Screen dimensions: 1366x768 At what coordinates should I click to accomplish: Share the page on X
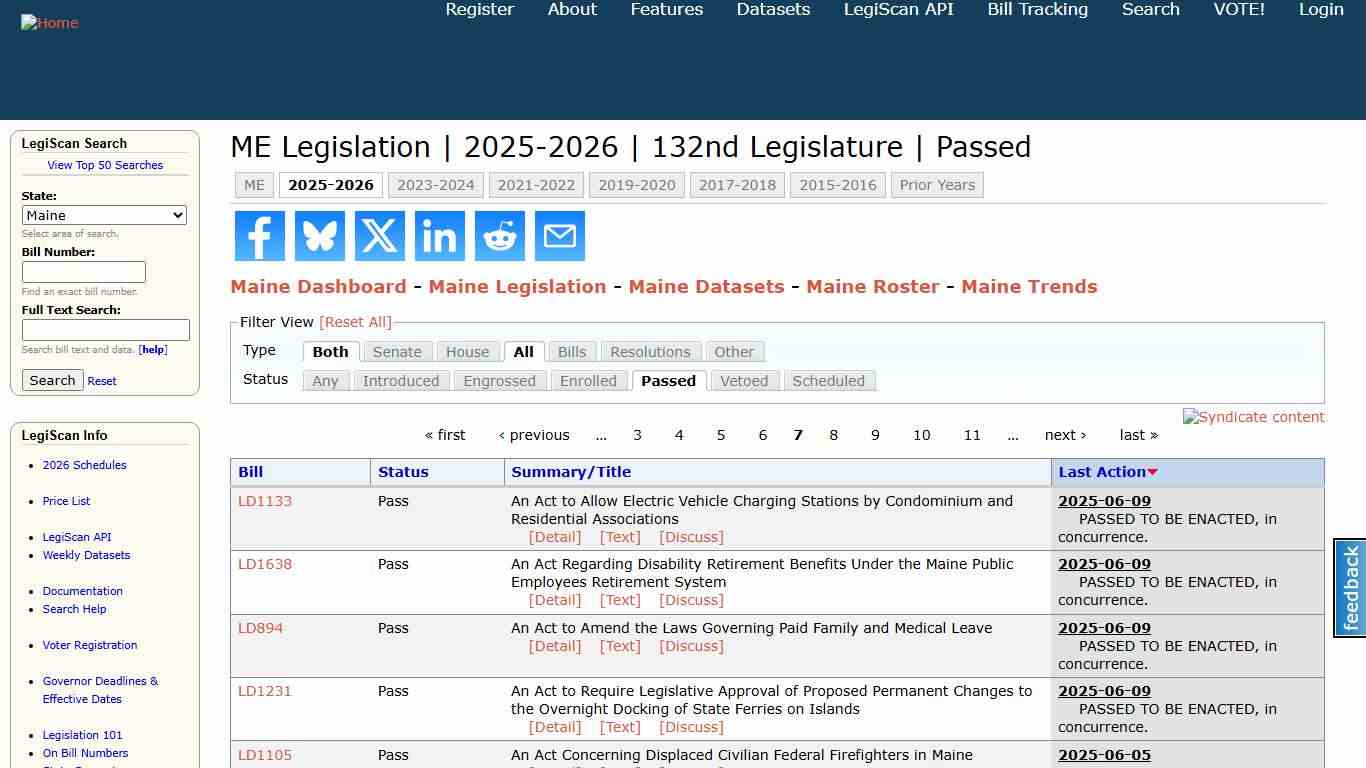379,236
